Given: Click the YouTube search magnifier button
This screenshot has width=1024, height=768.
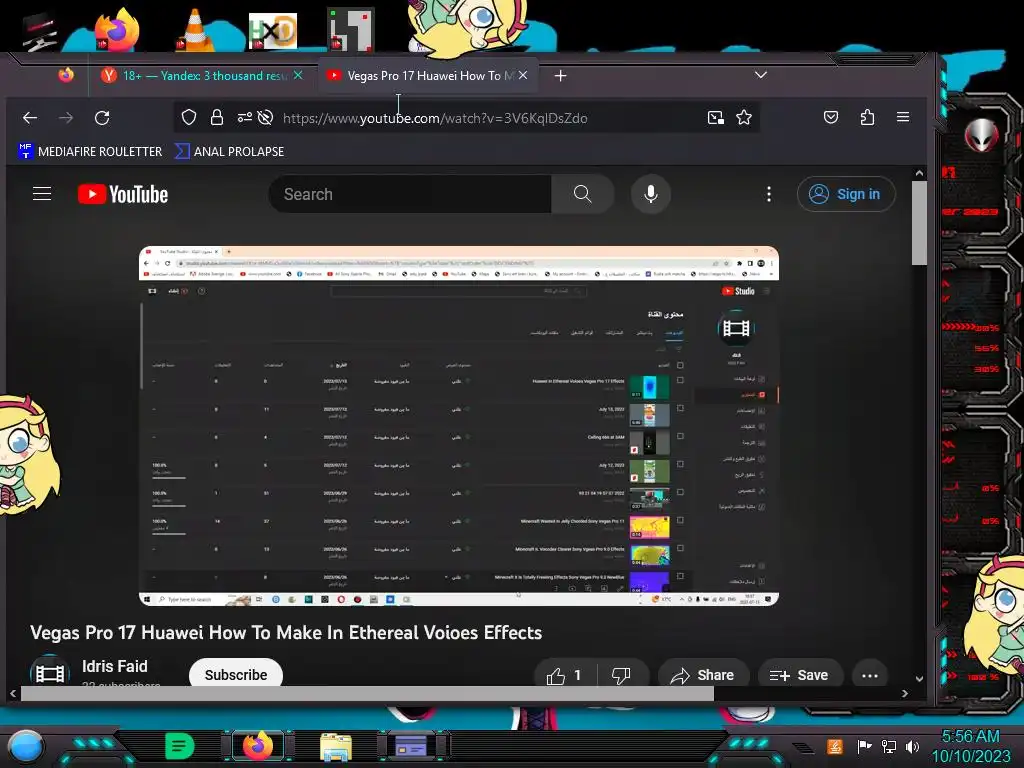Looking at the screenshot, I should click(x=583, y=194).
